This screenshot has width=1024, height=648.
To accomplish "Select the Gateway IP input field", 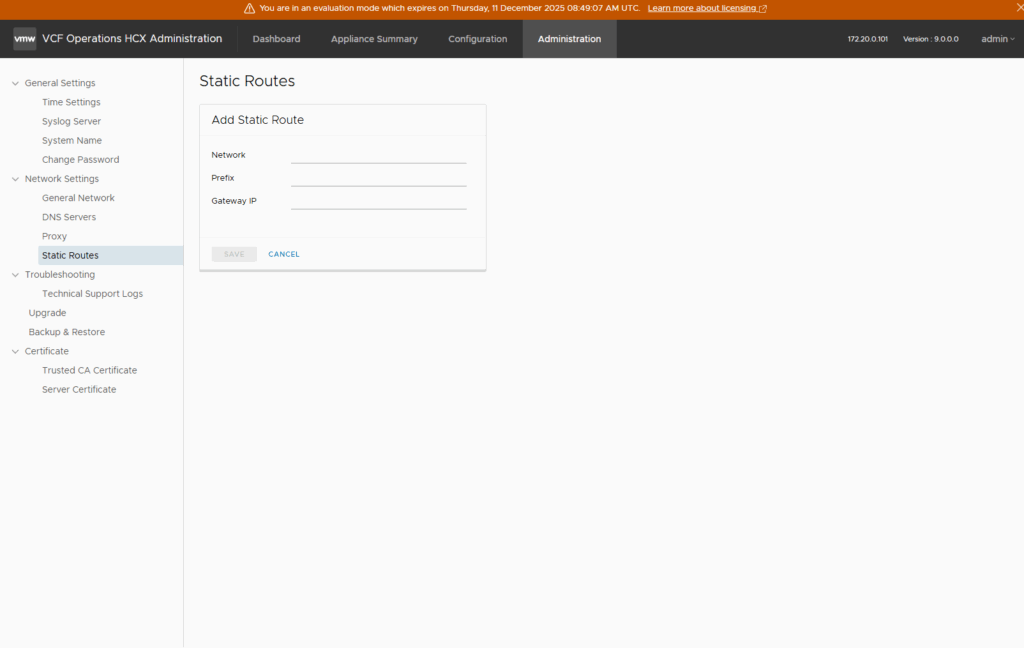I will coord(378,201).
